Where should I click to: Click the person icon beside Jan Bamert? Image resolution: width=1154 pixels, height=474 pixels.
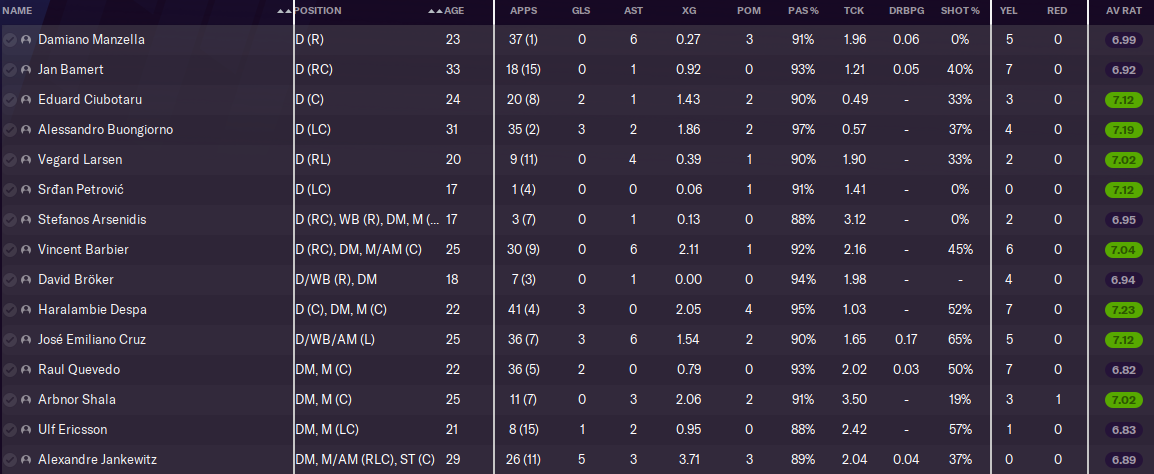coord(26,70)
